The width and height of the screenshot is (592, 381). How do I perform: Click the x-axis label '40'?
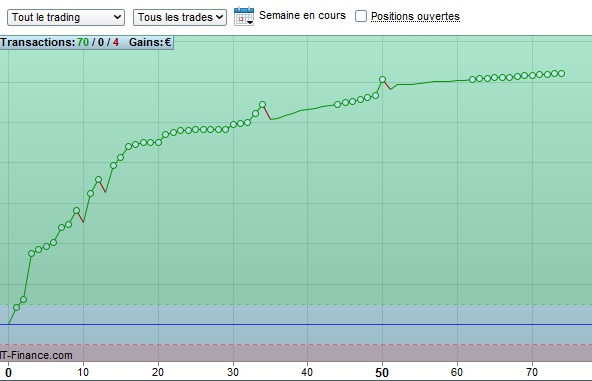[x=307, y=372]
